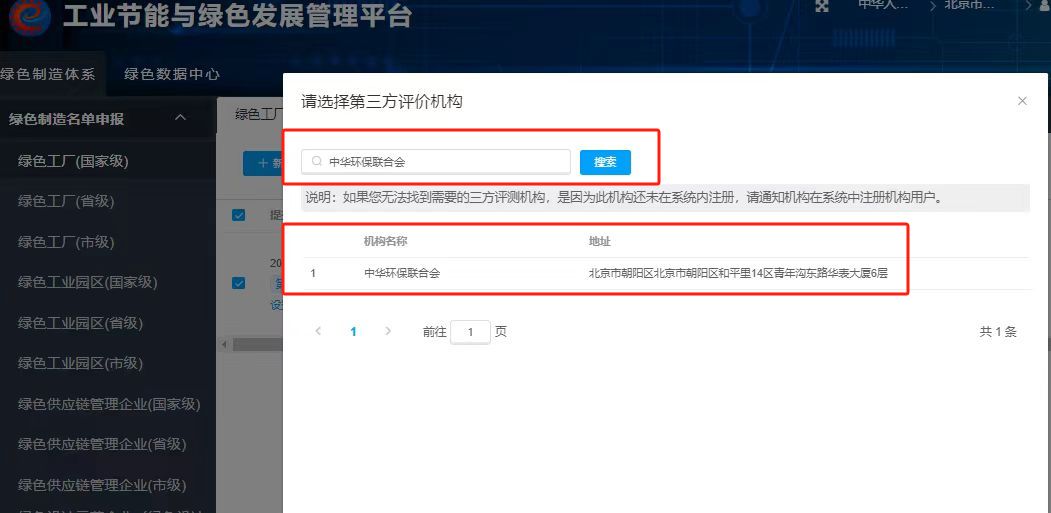Click the 搜索 button
The image size is (1051, 513).
605,162
